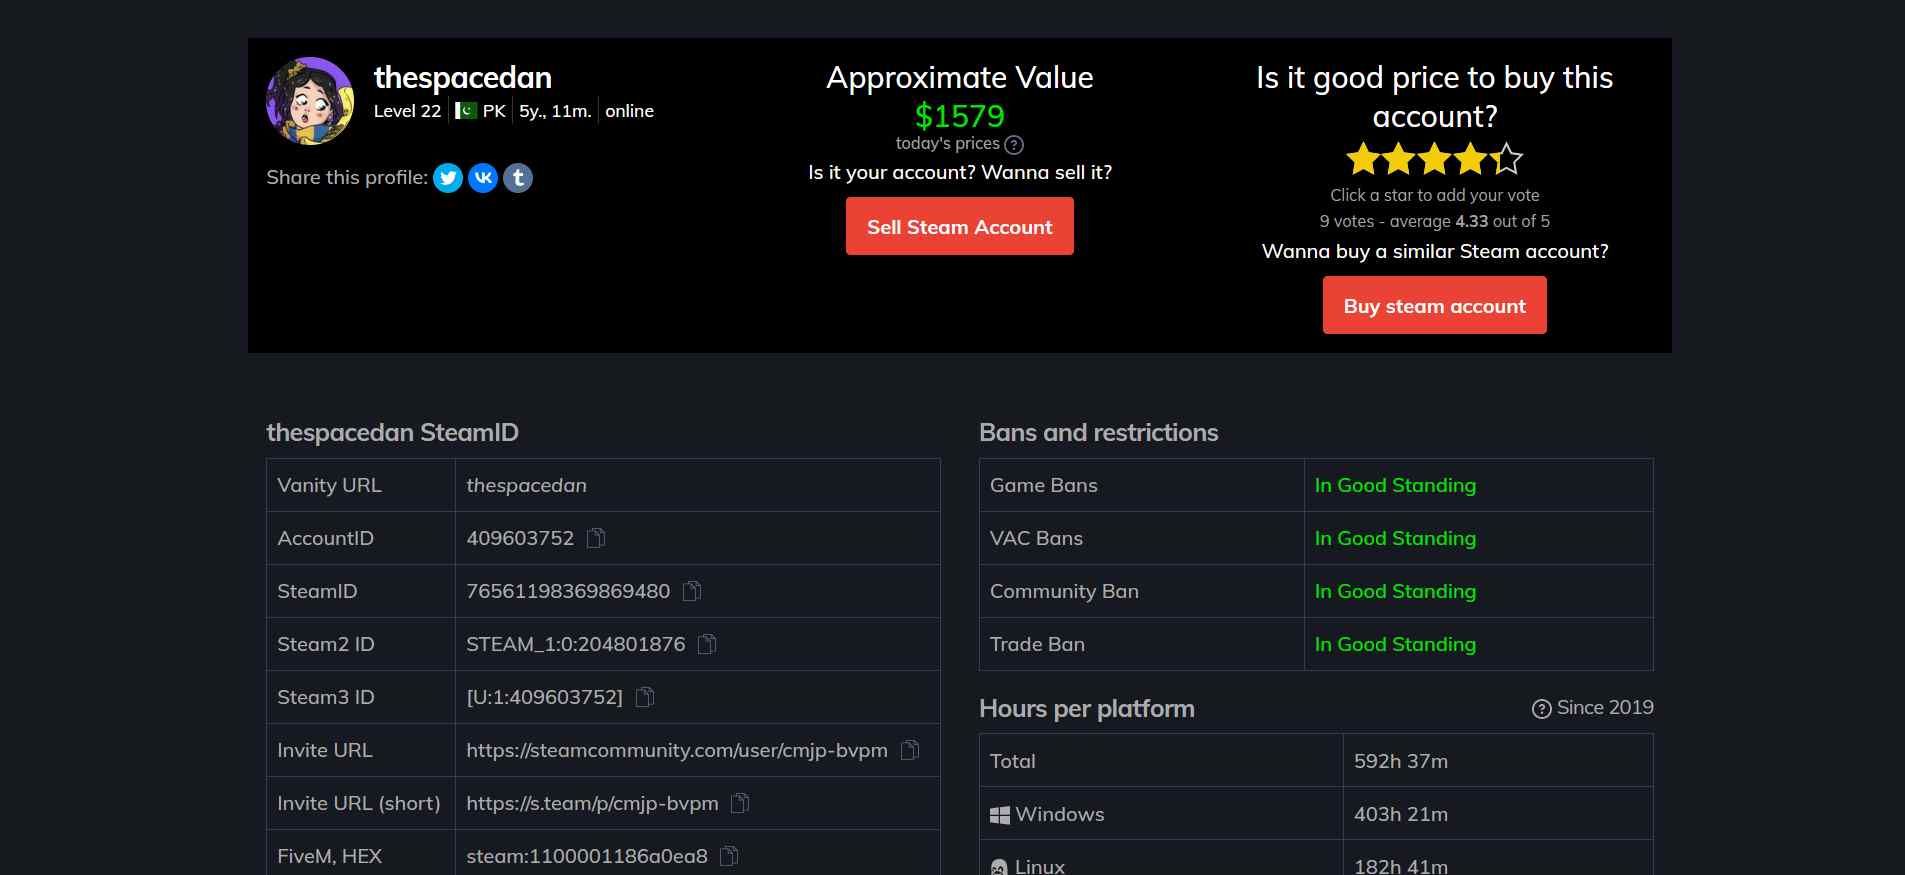
Task: Copy the Steam2 ID value
Action: click(707, 644)
